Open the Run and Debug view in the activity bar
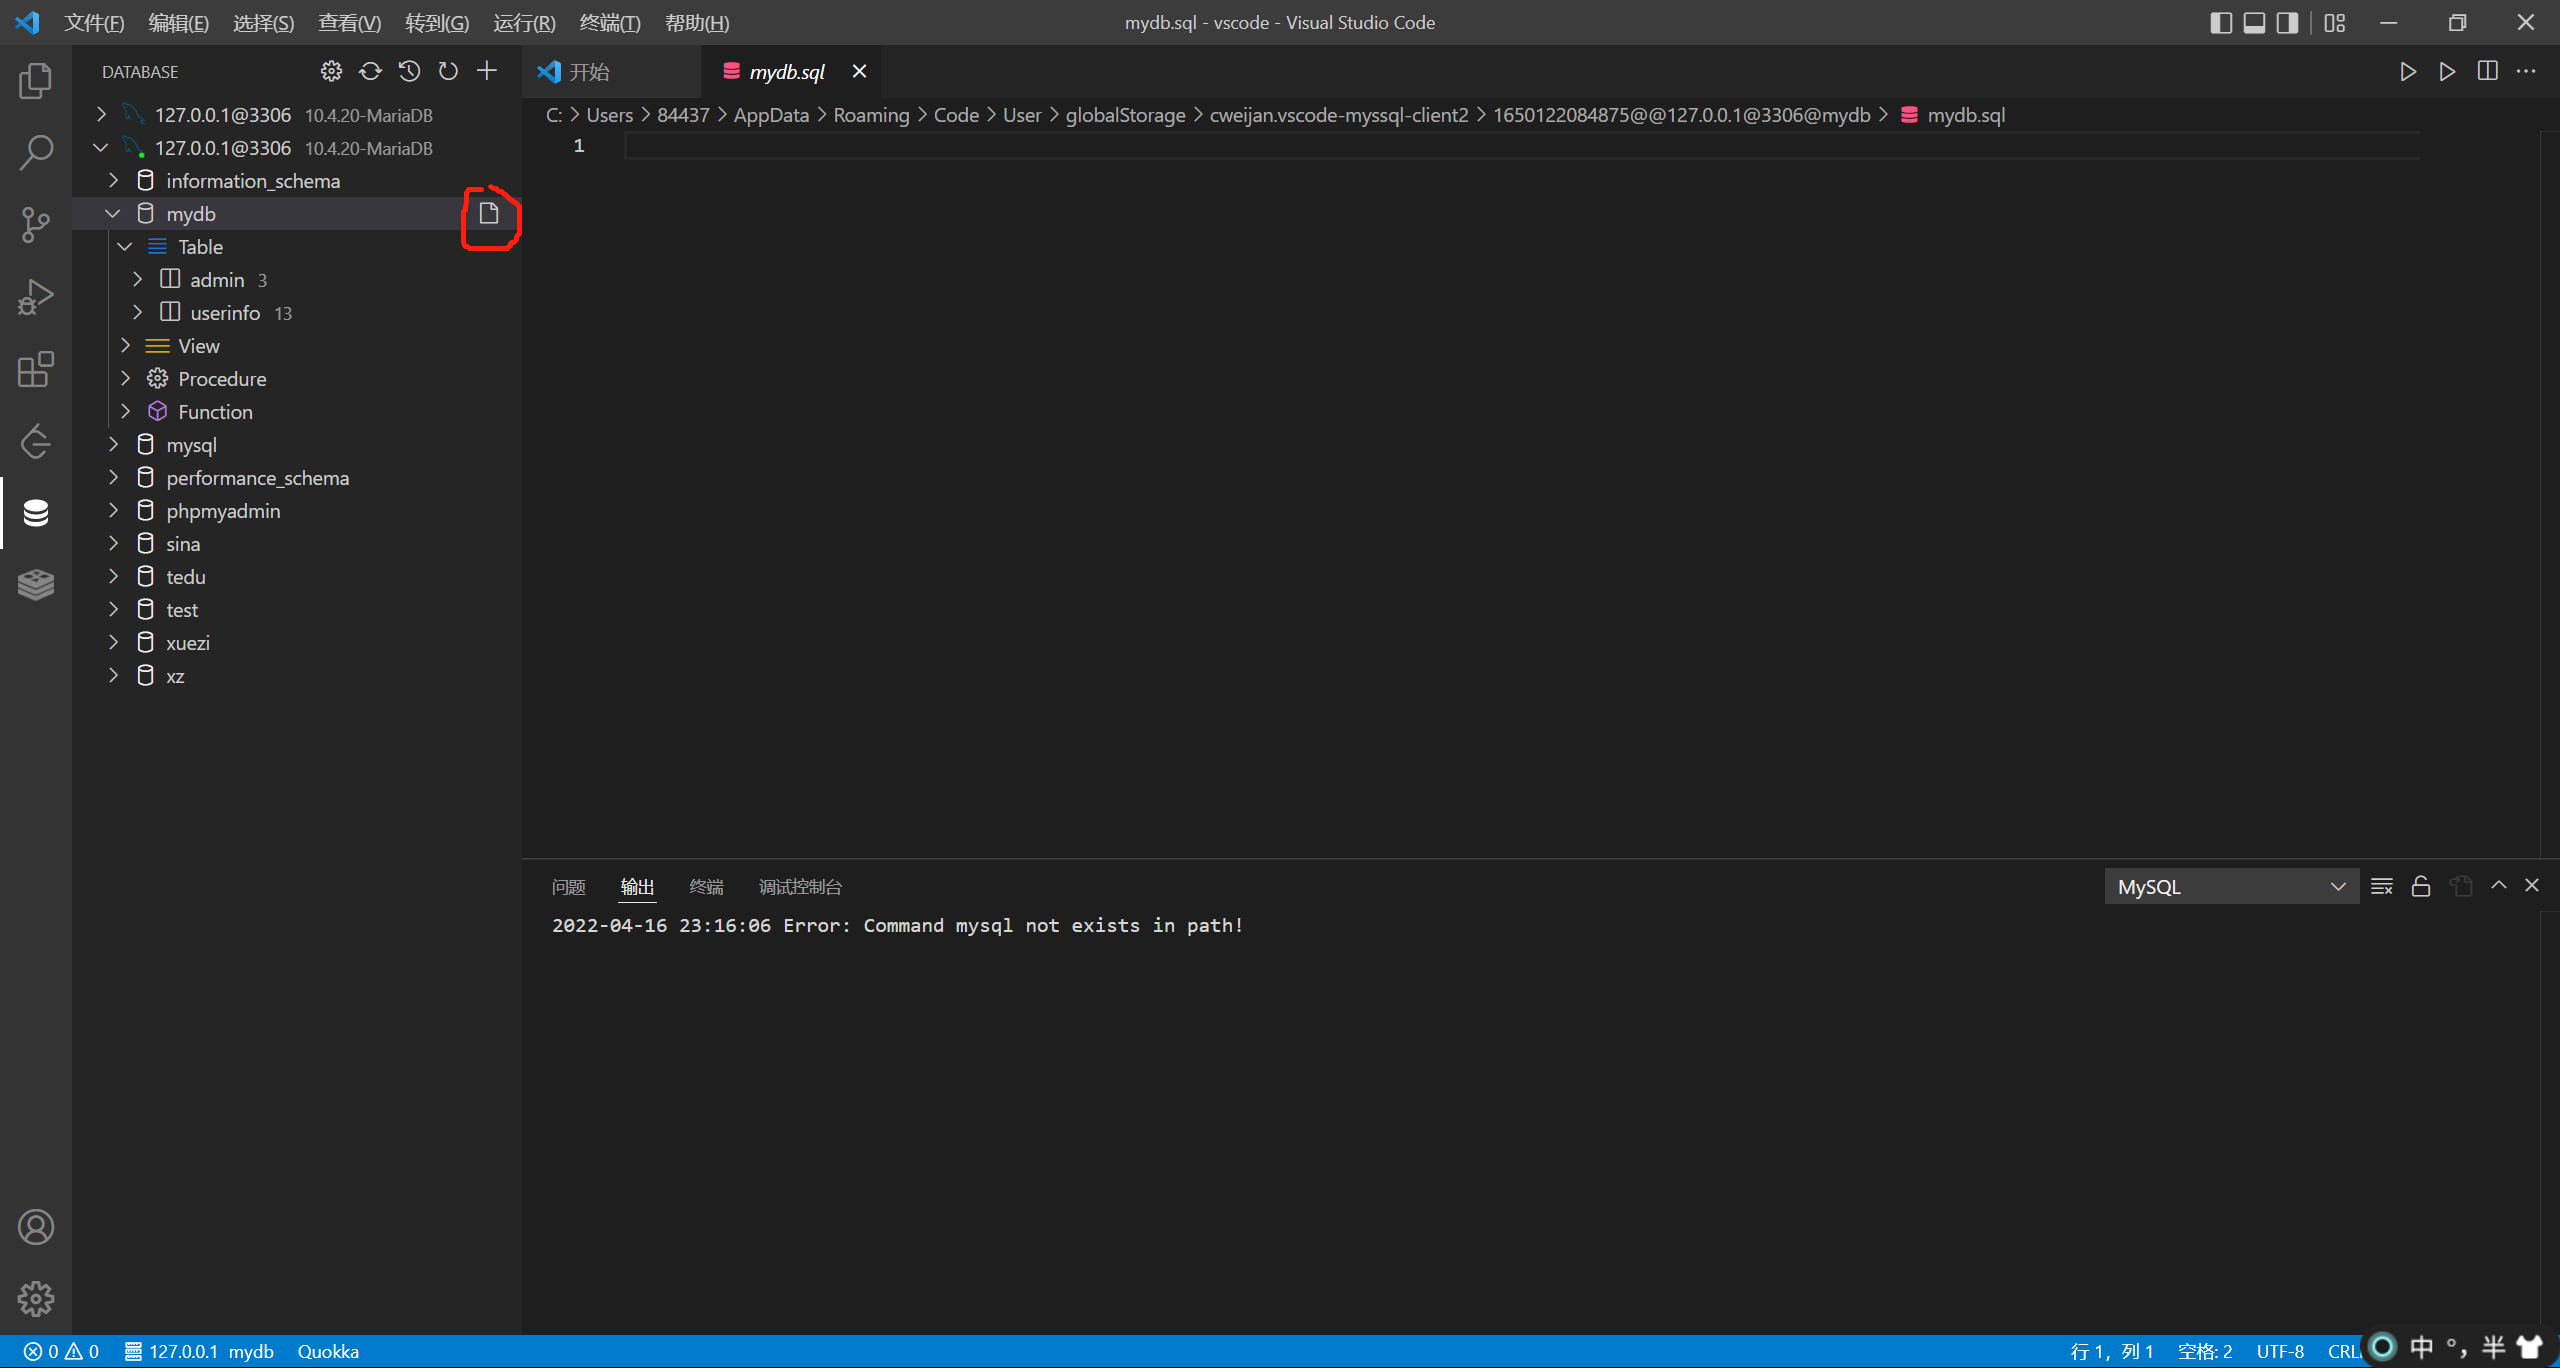This screenshot has height=1368, width=2560. [x=36, y=297]
